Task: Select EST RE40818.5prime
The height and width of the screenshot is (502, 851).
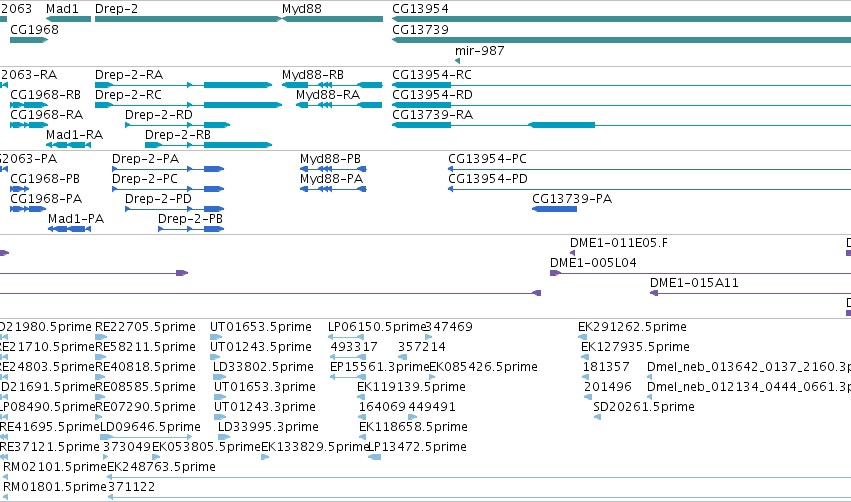Action: (x=101, y=377)
